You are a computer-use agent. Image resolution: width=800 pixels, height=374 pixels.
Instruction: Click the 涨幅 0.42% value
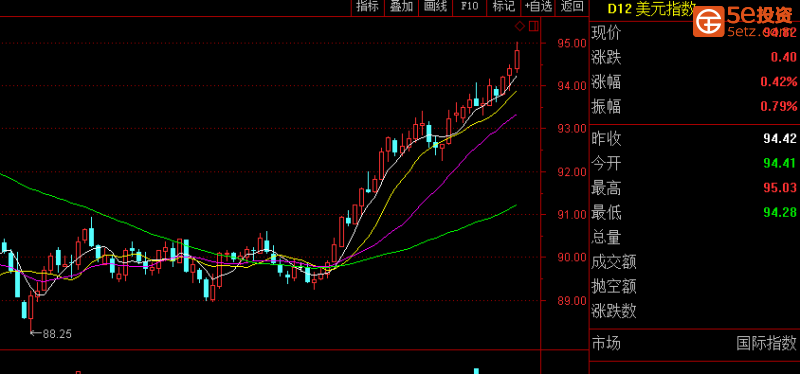[x=779, y=82]
